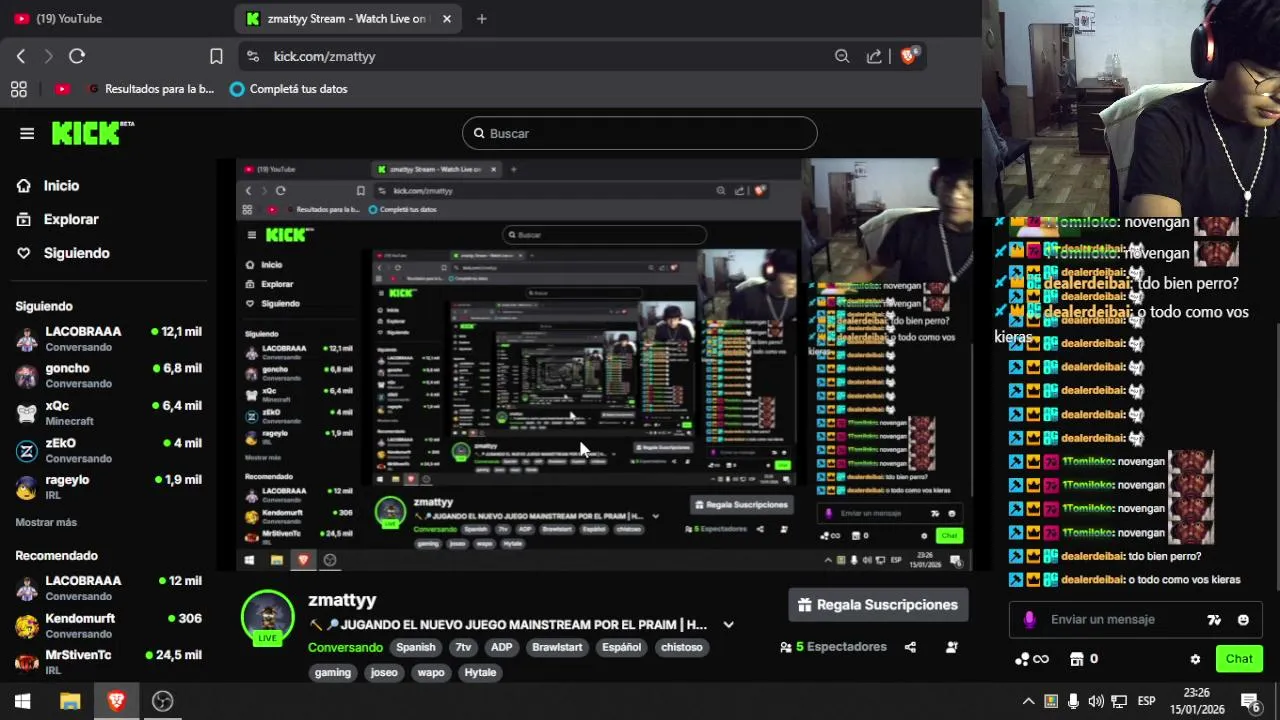Click the zmattyy LIVE avatar
The image size is (1280, 720).
[267, 617]
